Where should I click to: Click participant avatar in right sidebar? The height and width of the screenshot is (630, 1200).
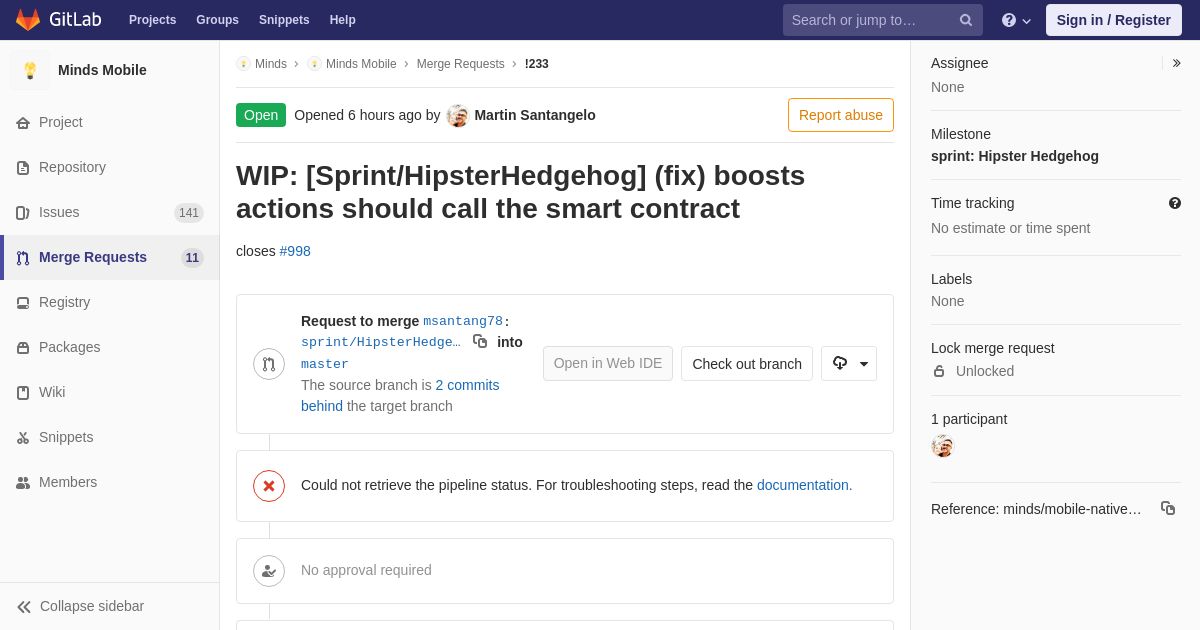click(942, 446)
